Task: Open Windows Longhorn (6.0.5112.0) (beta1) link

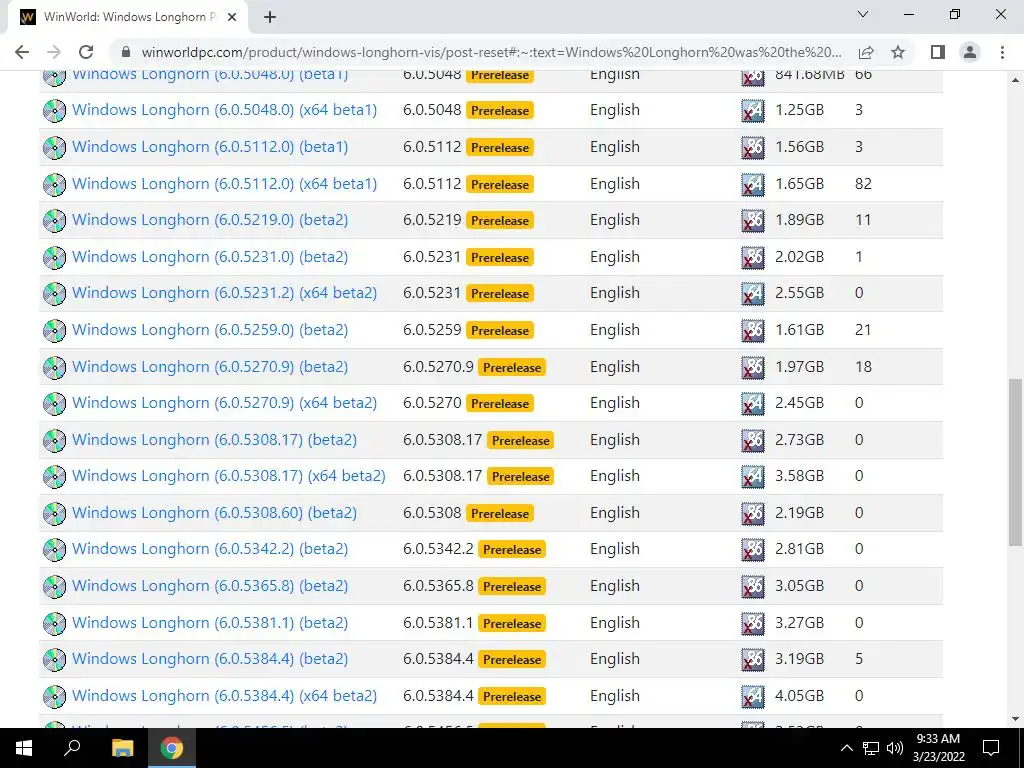Action: (x=210, y=147)
